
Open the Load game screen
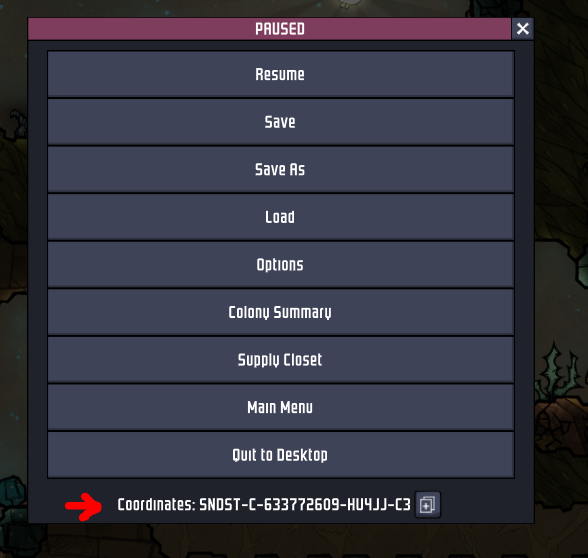click(x=280, y=217)
